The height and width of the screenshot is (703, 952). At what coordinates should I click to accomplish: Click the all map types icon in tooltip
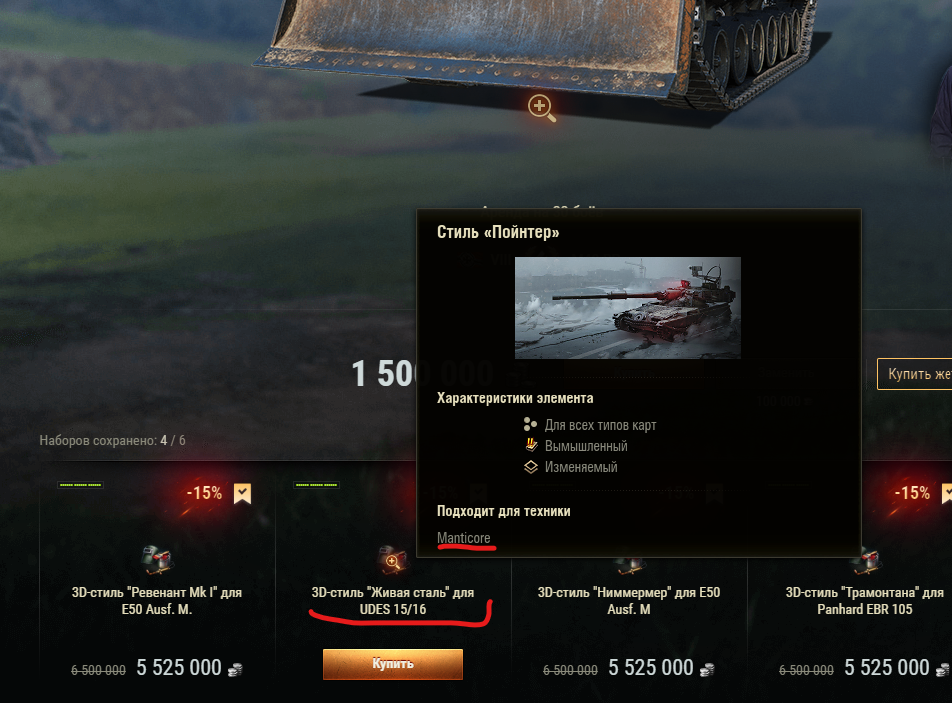coord(530,424)
